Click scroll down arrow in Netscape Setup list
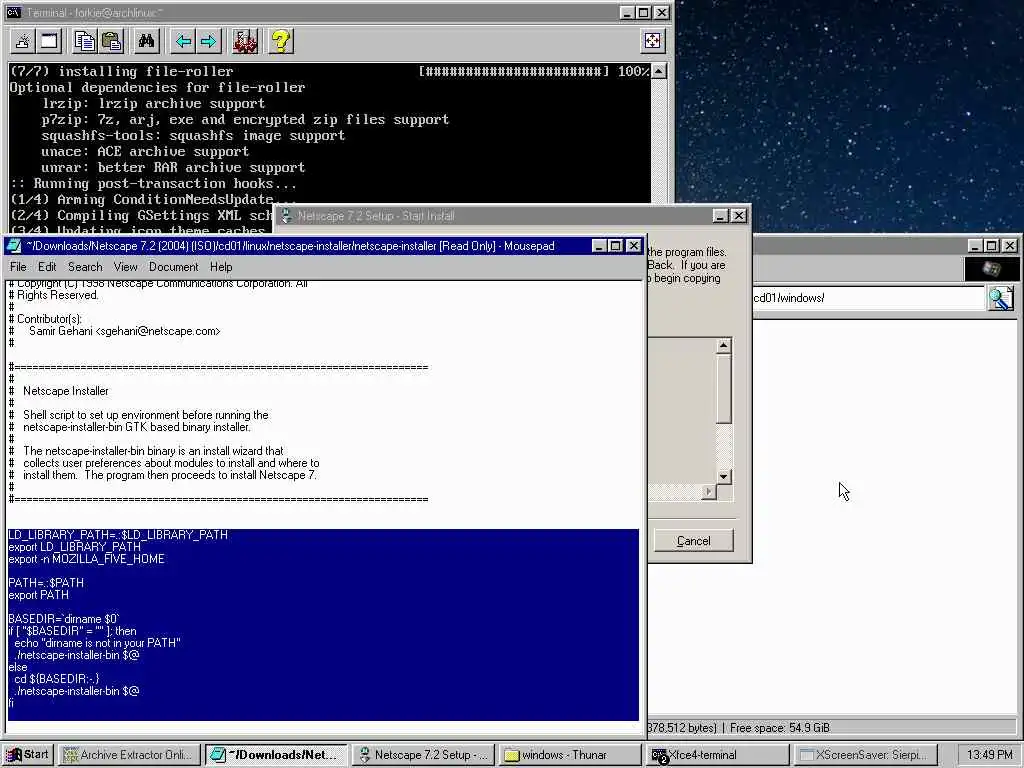The image size is (1024, 768). (x=723, y=477)
